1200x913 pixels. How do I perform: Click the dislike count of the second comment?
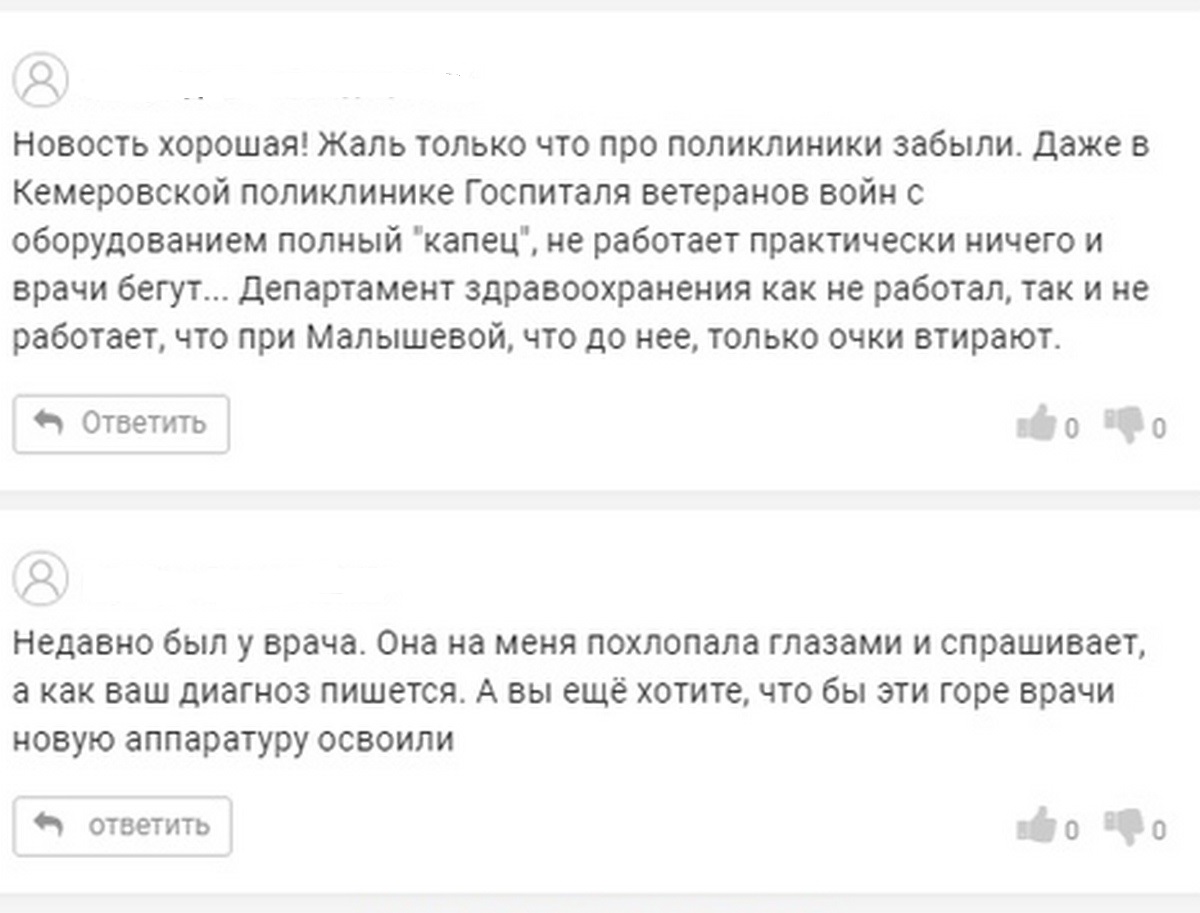[x=1158, y=830]
